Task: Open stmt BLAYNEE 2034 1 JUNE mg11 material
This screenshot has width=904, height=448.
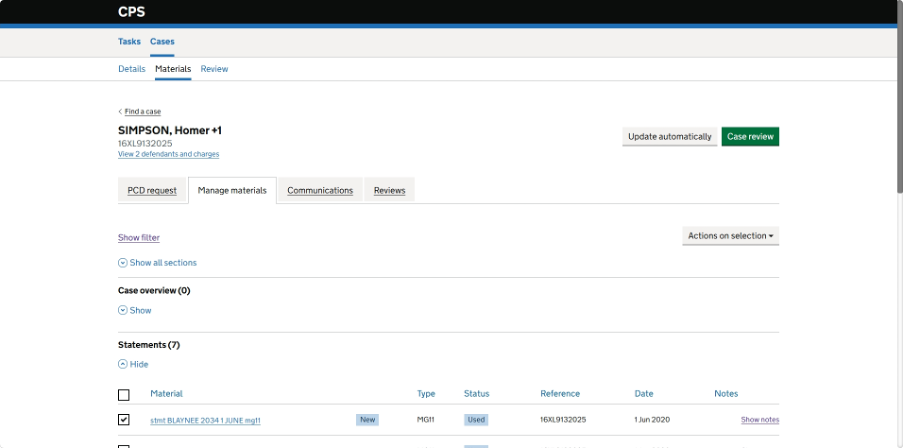Action: pos(205,420)
